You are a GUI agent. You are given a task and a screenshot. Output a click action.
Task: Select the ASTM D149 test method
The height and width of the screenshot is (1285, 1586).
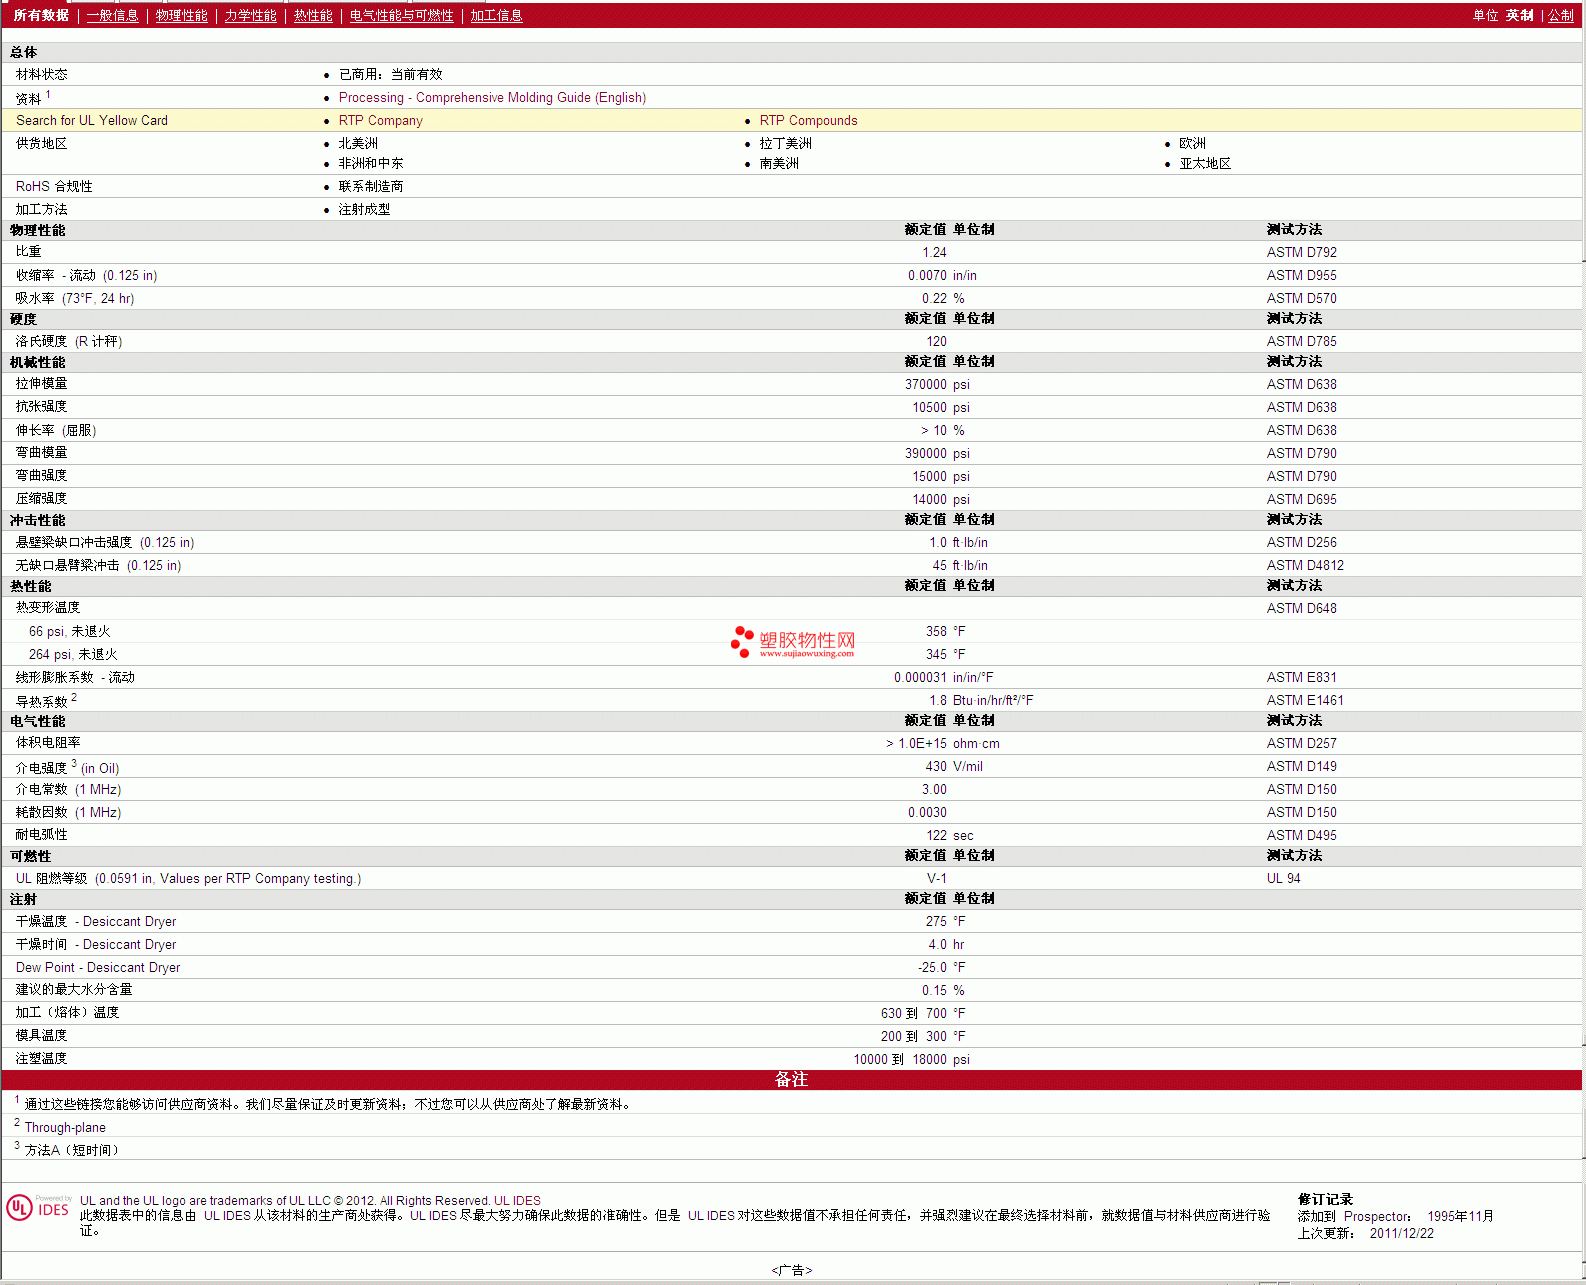click(x=1302, y=767)
